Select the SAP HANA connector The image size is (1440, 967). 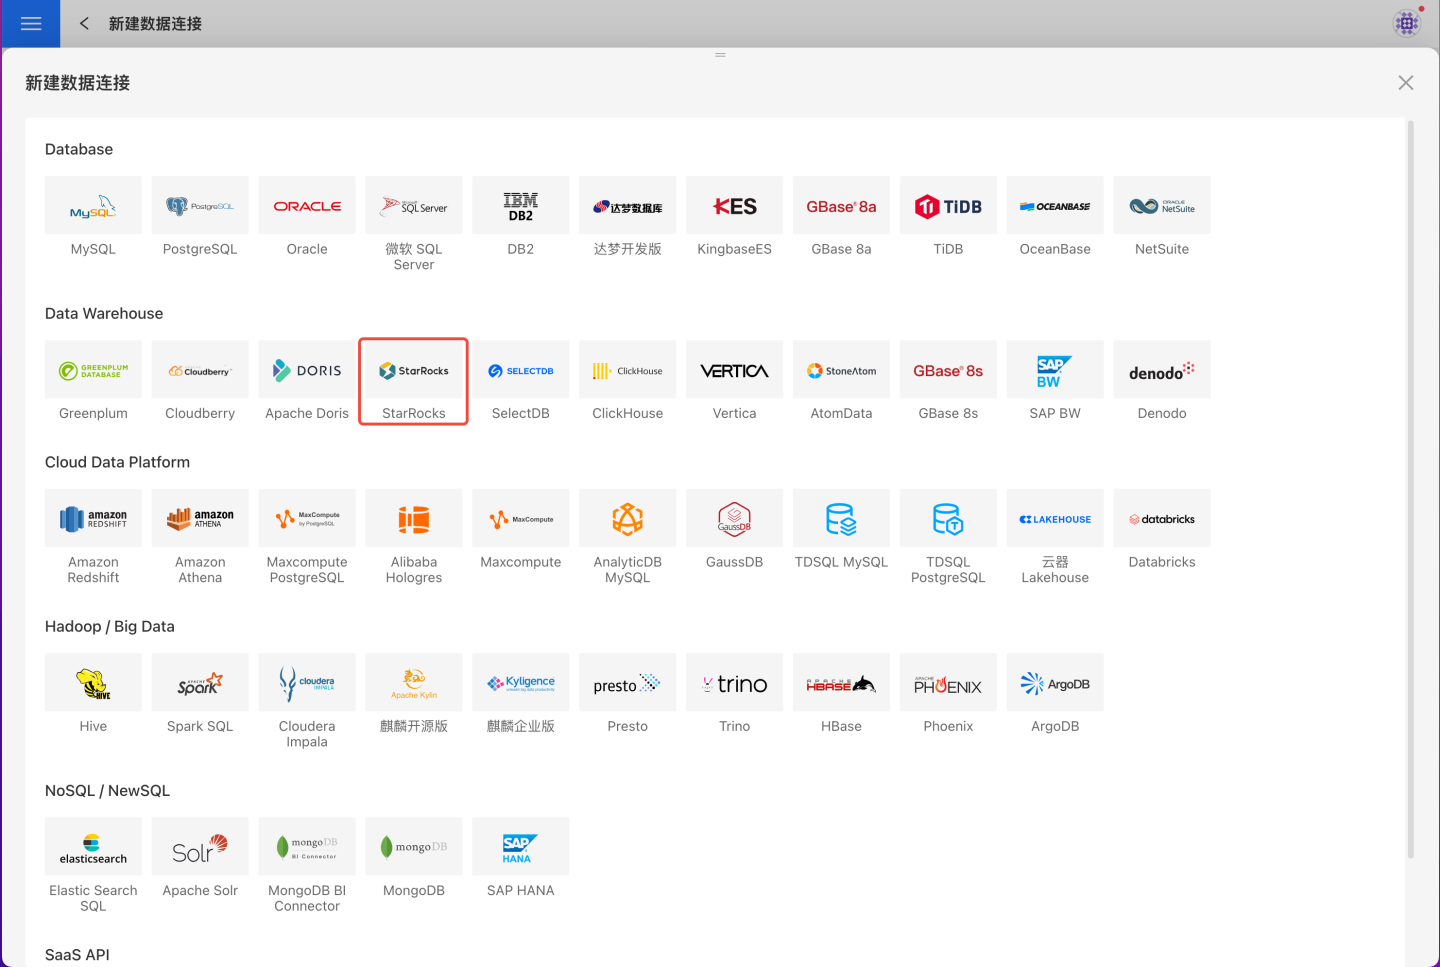pyautogui.click(x=520, y=847)
